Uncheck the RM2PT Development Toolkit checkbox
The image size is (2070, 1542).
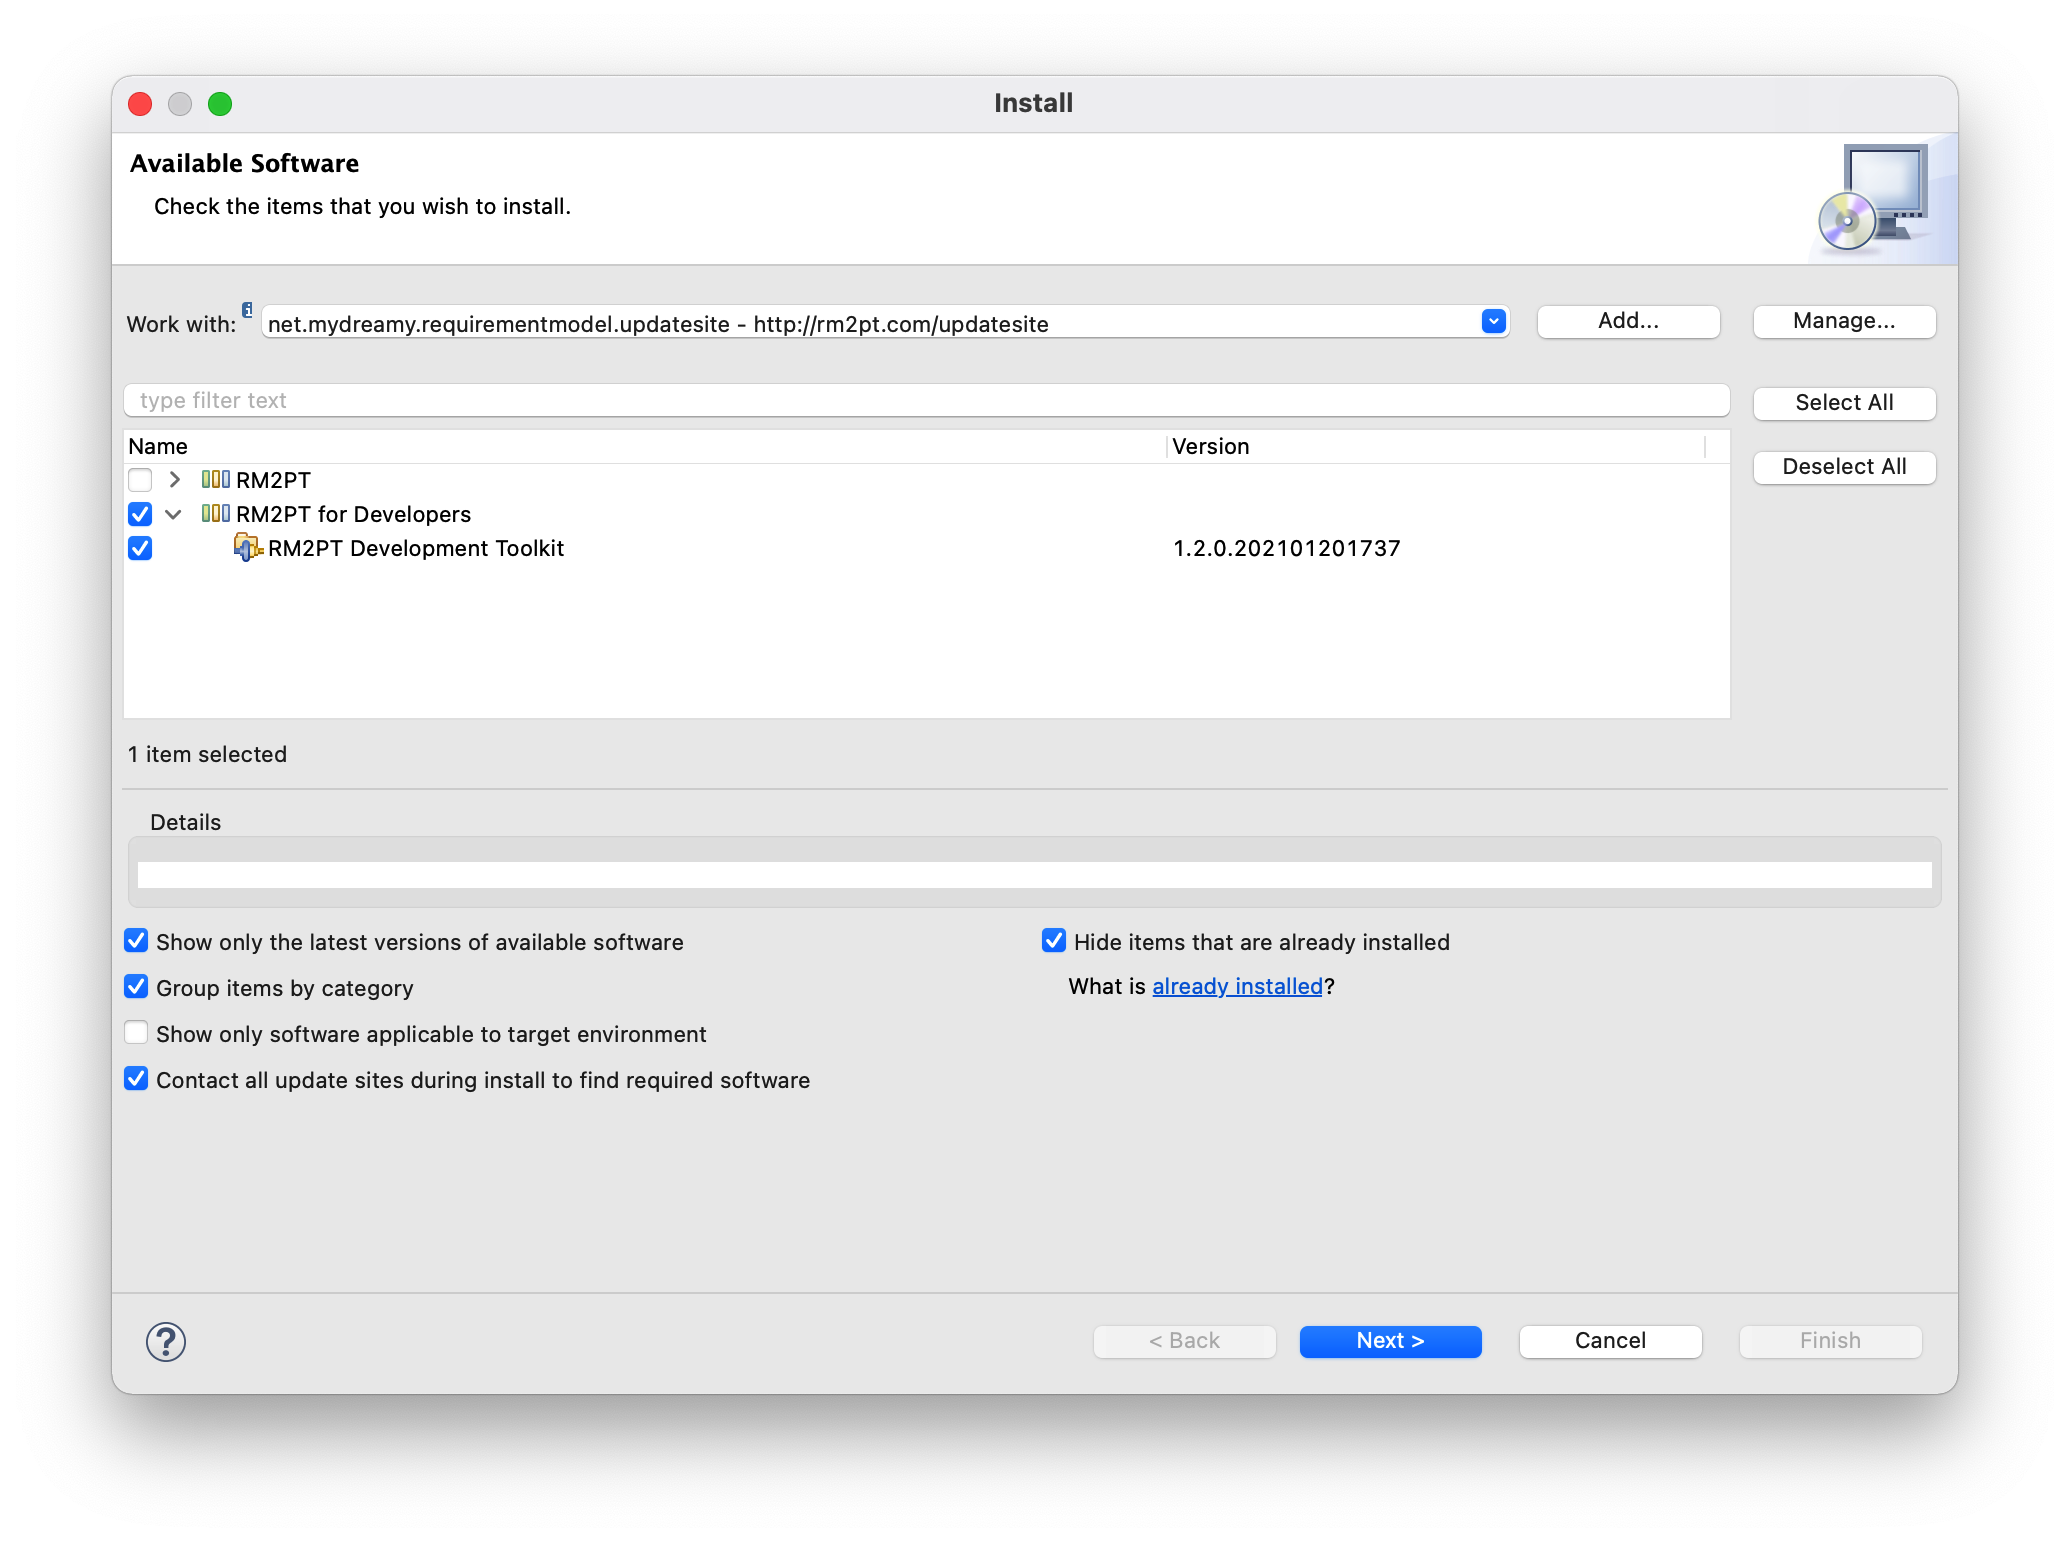[x=140, y=548]
